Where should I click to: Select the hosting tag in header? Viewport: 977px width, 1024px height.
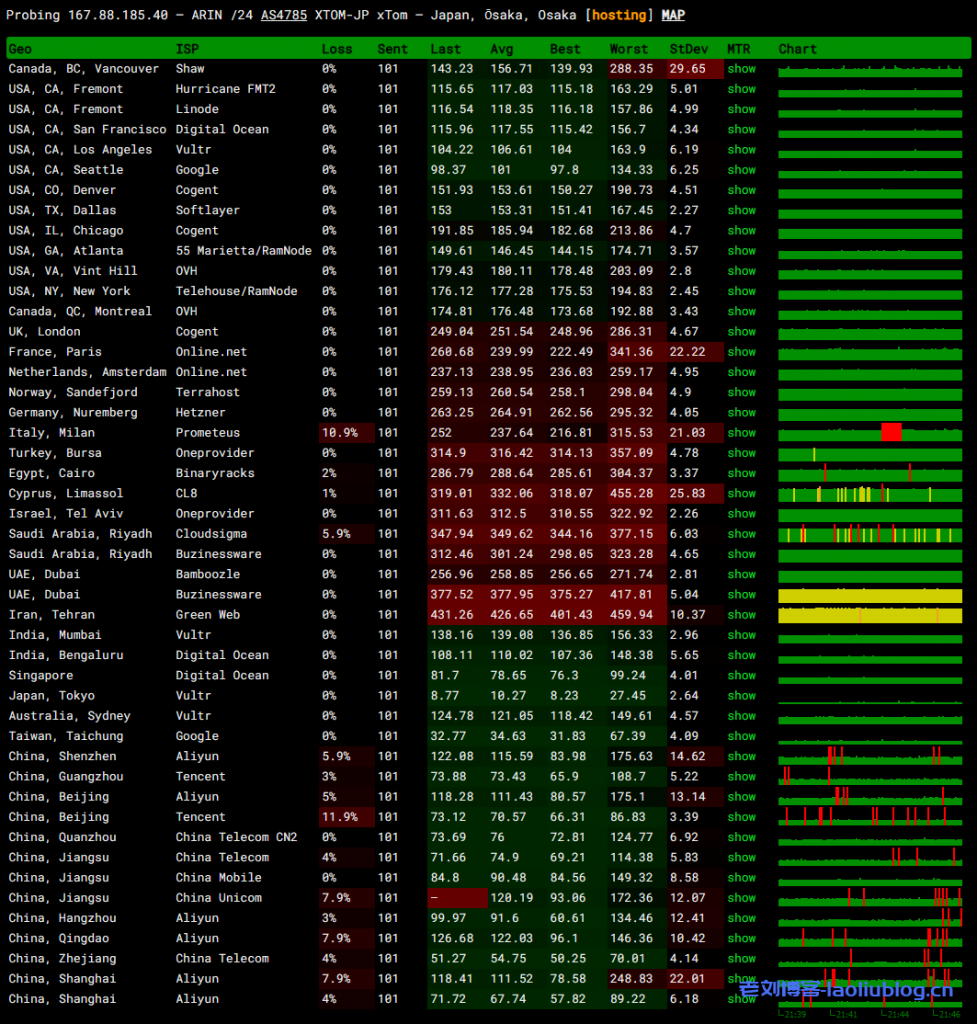(x=618, y=15)
